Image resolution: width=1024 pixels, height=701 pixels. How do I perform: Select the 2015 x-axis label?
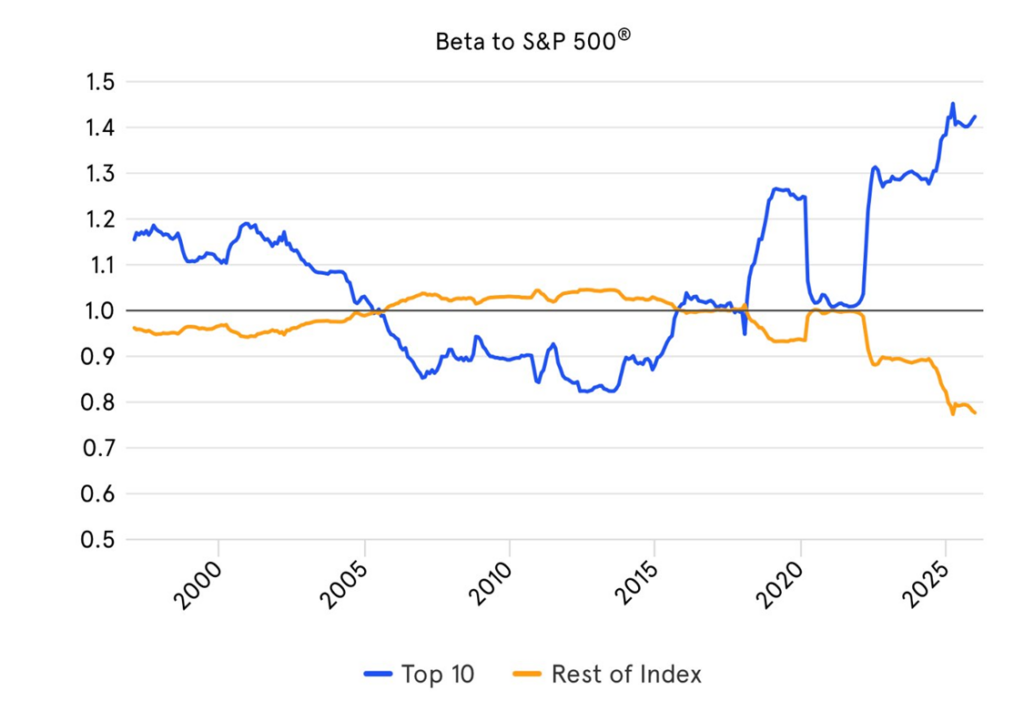(640, 585)
